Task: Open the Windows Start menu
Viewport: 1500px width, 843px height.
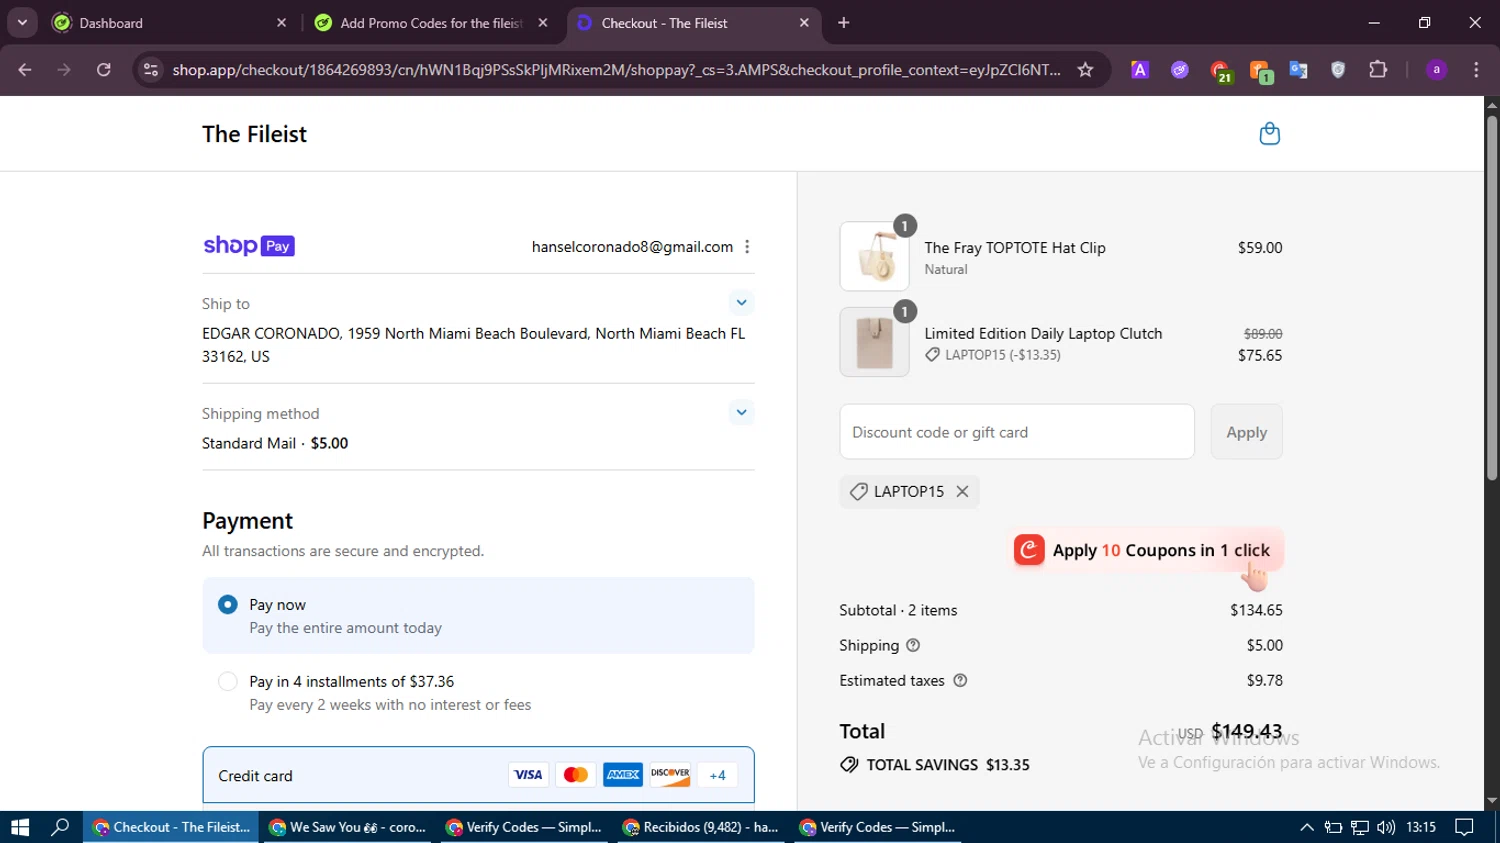Action: (20, 827)
